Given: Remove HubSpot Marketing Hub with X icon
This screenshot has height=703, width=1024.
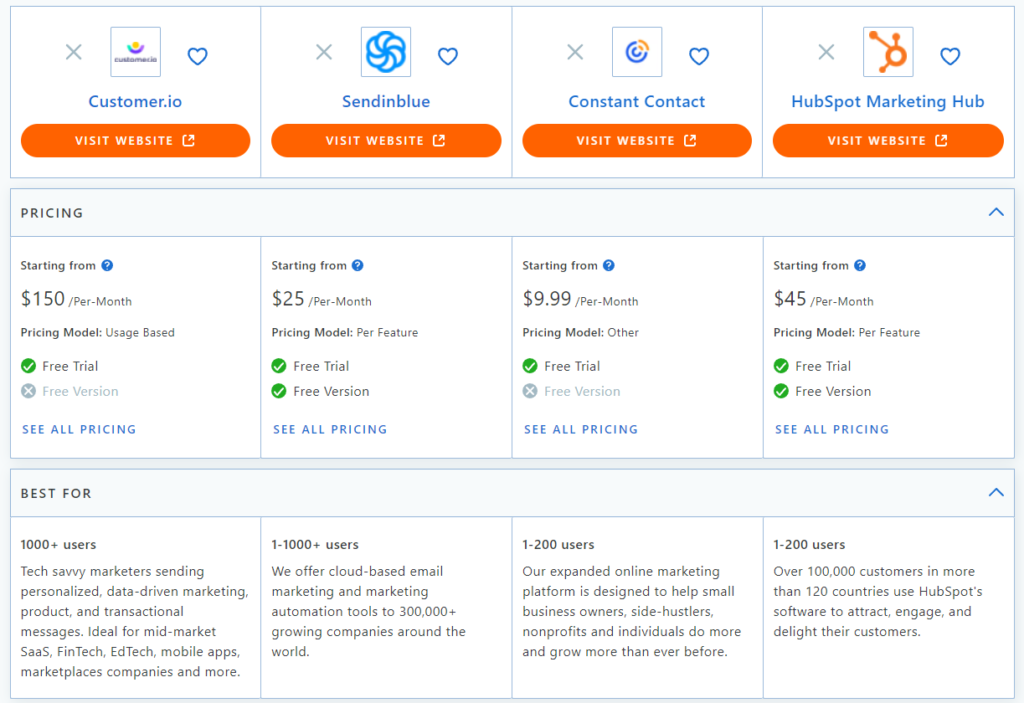Looking at the screenshot, I should 826,52.
